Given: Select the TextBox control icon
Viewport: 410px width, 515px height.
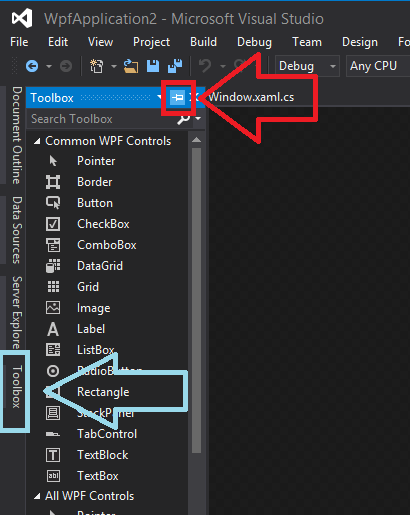Looking at the screenshot, I should 53,476.
